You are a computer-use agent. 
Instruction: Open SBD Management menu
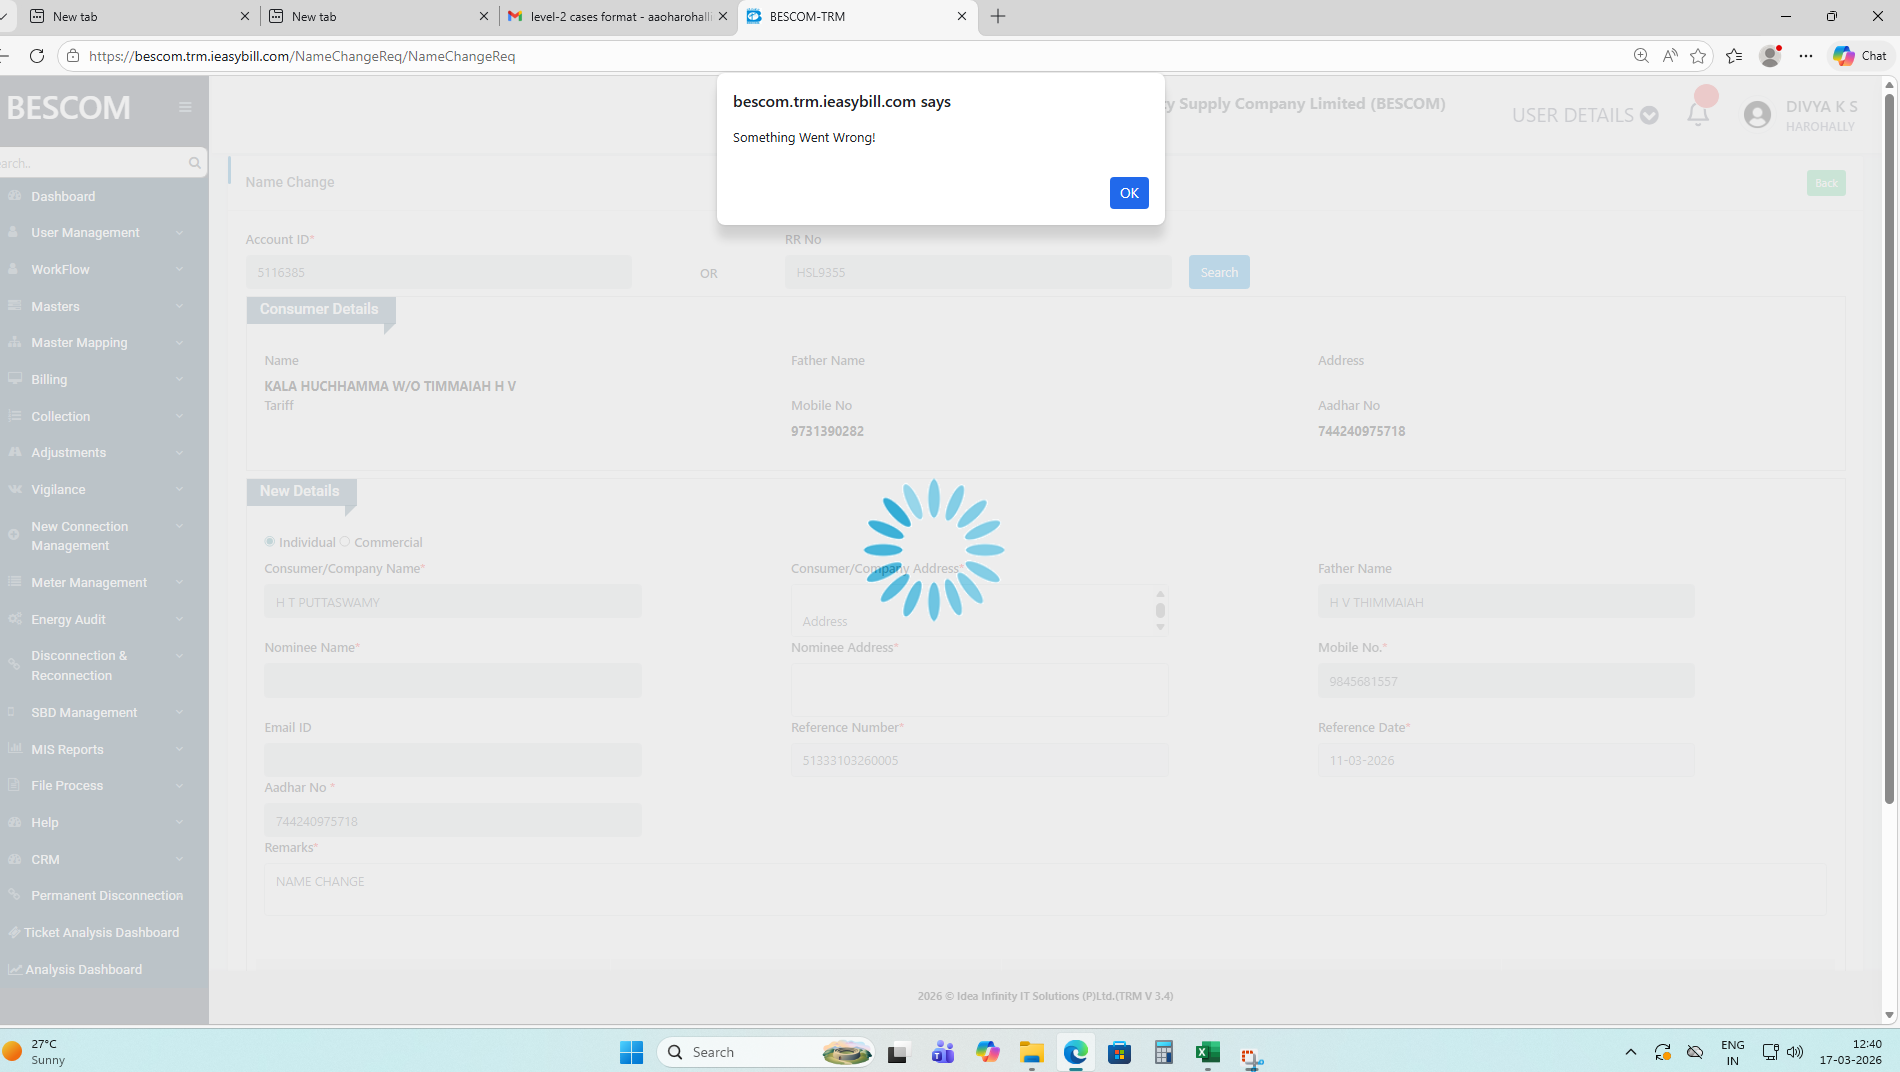pyautogui.click(x=95, y=712)
